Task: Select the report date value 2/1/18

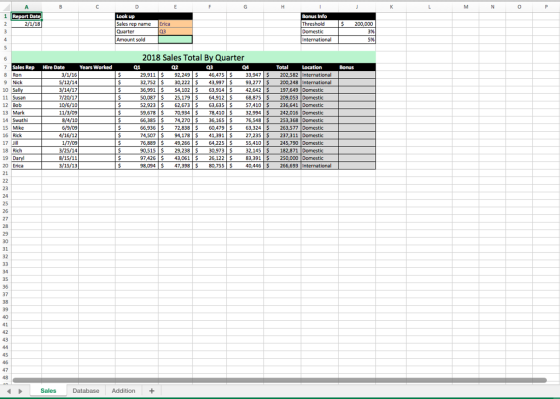Action: pos(26,24)
